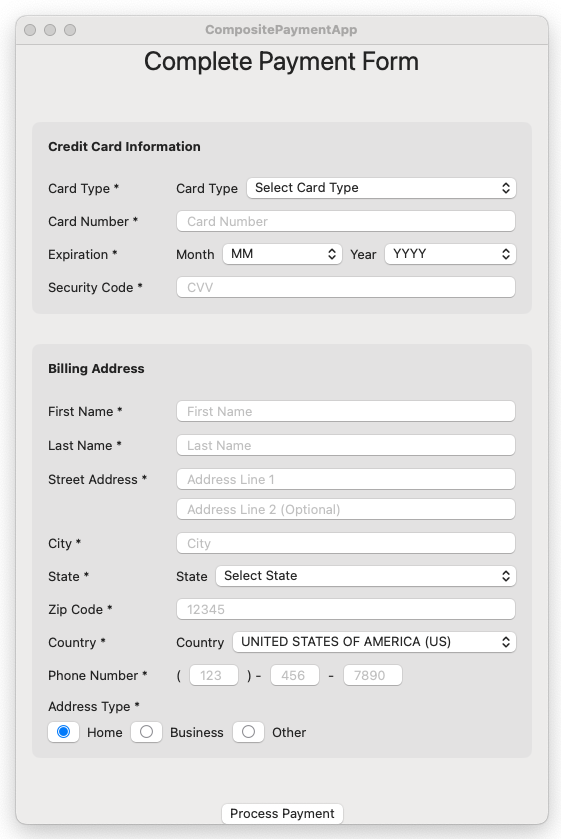Select the Home address type radio button
This screenshot has width=561, height=839.
tap(64, 732)
